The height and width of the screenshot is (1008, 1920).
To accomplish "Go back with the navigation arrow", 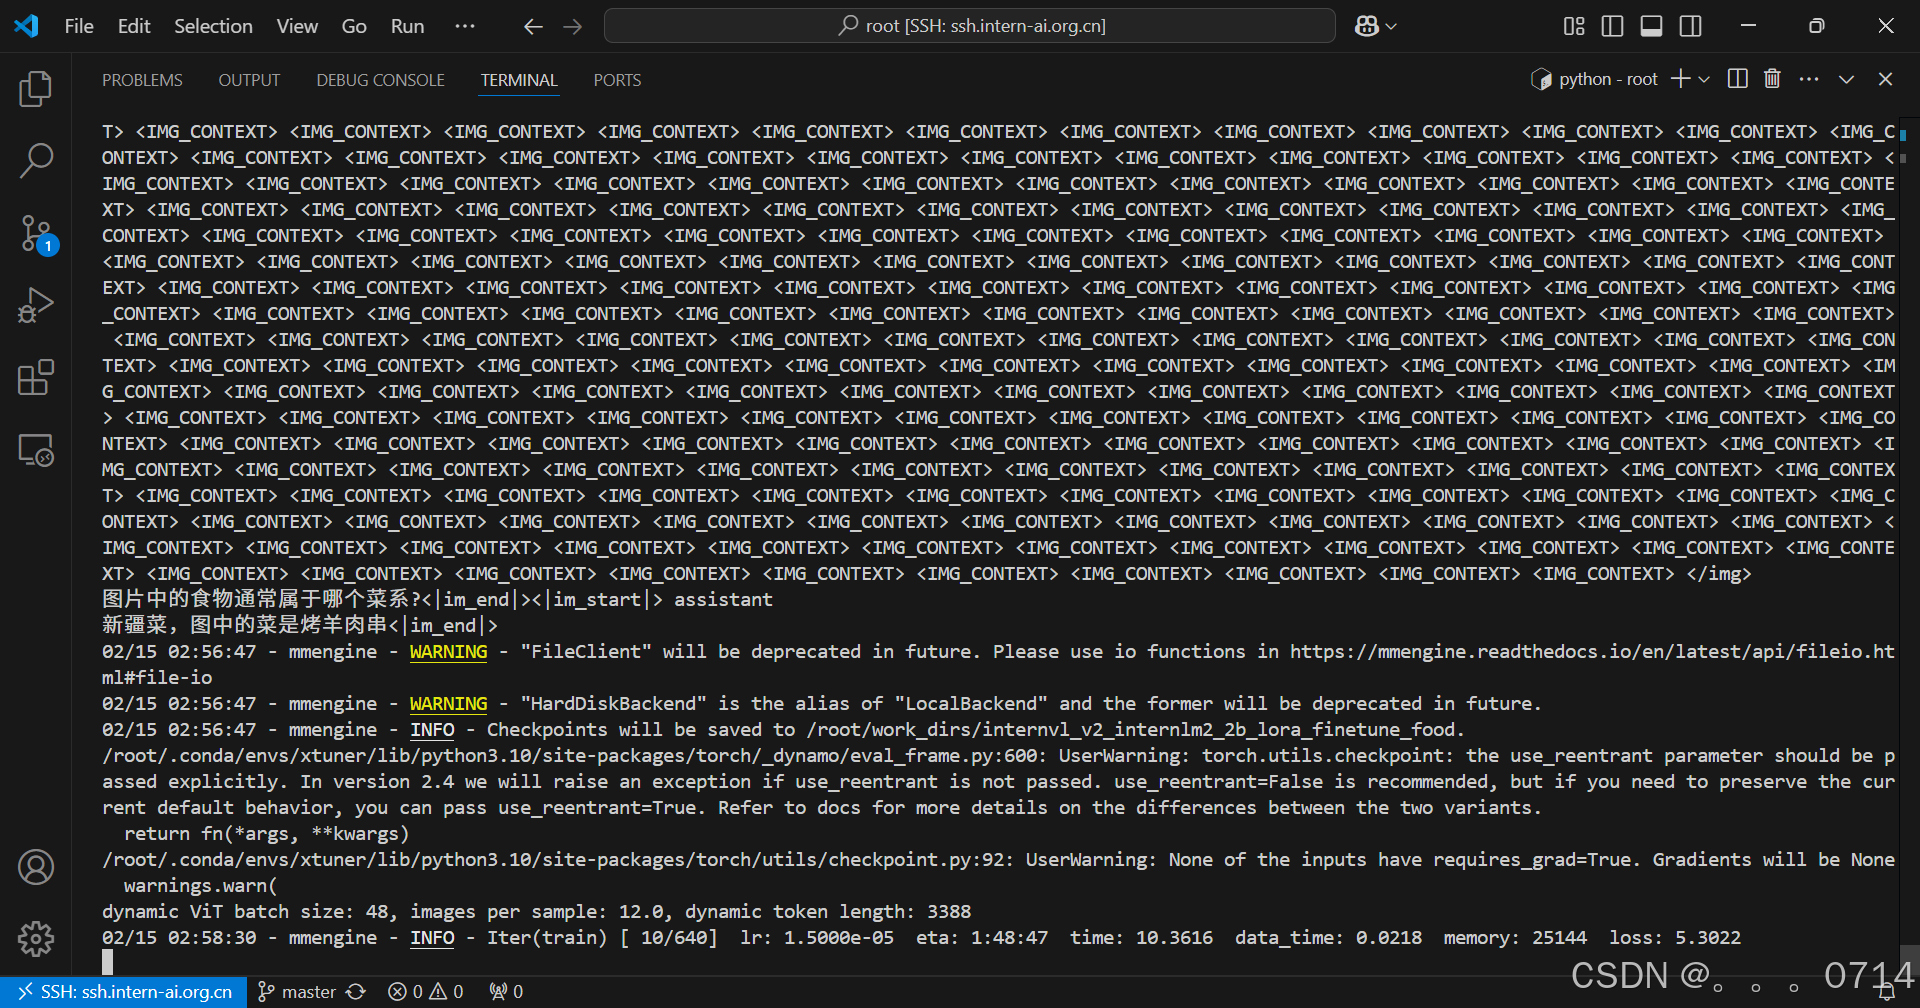I will point(533,26).
